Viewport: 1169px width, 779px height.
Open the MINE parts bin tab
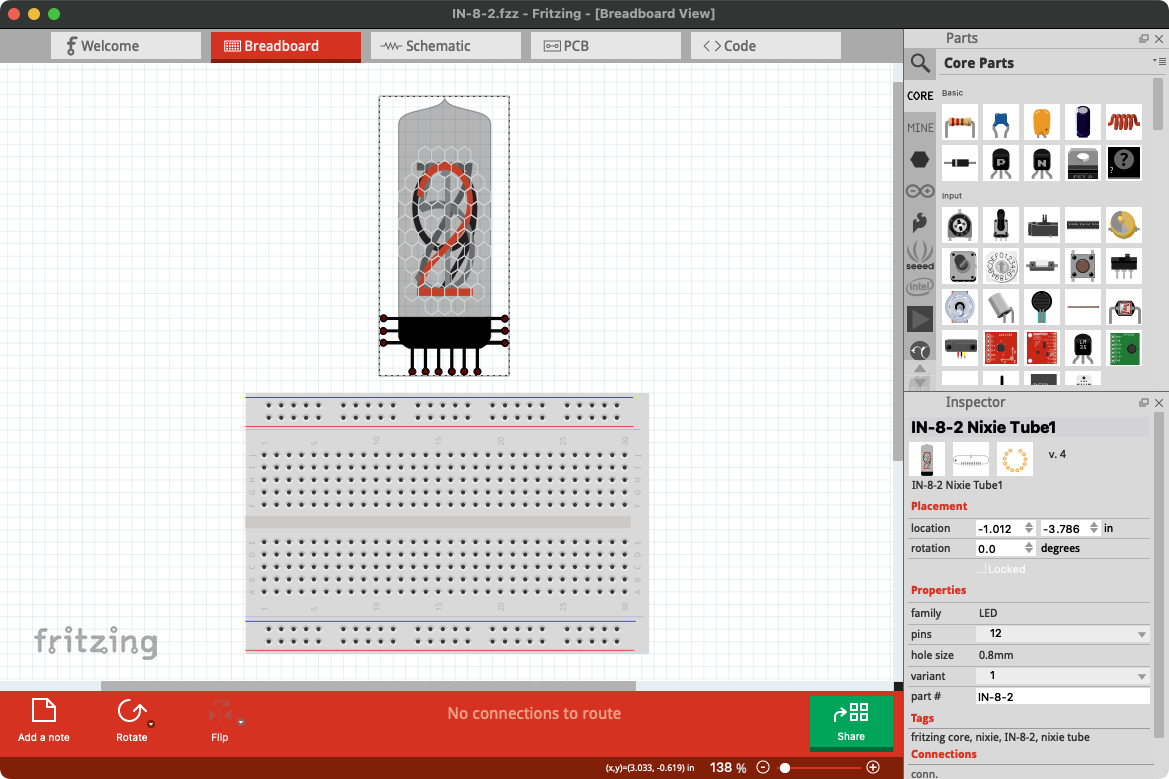tap(920, 127)
